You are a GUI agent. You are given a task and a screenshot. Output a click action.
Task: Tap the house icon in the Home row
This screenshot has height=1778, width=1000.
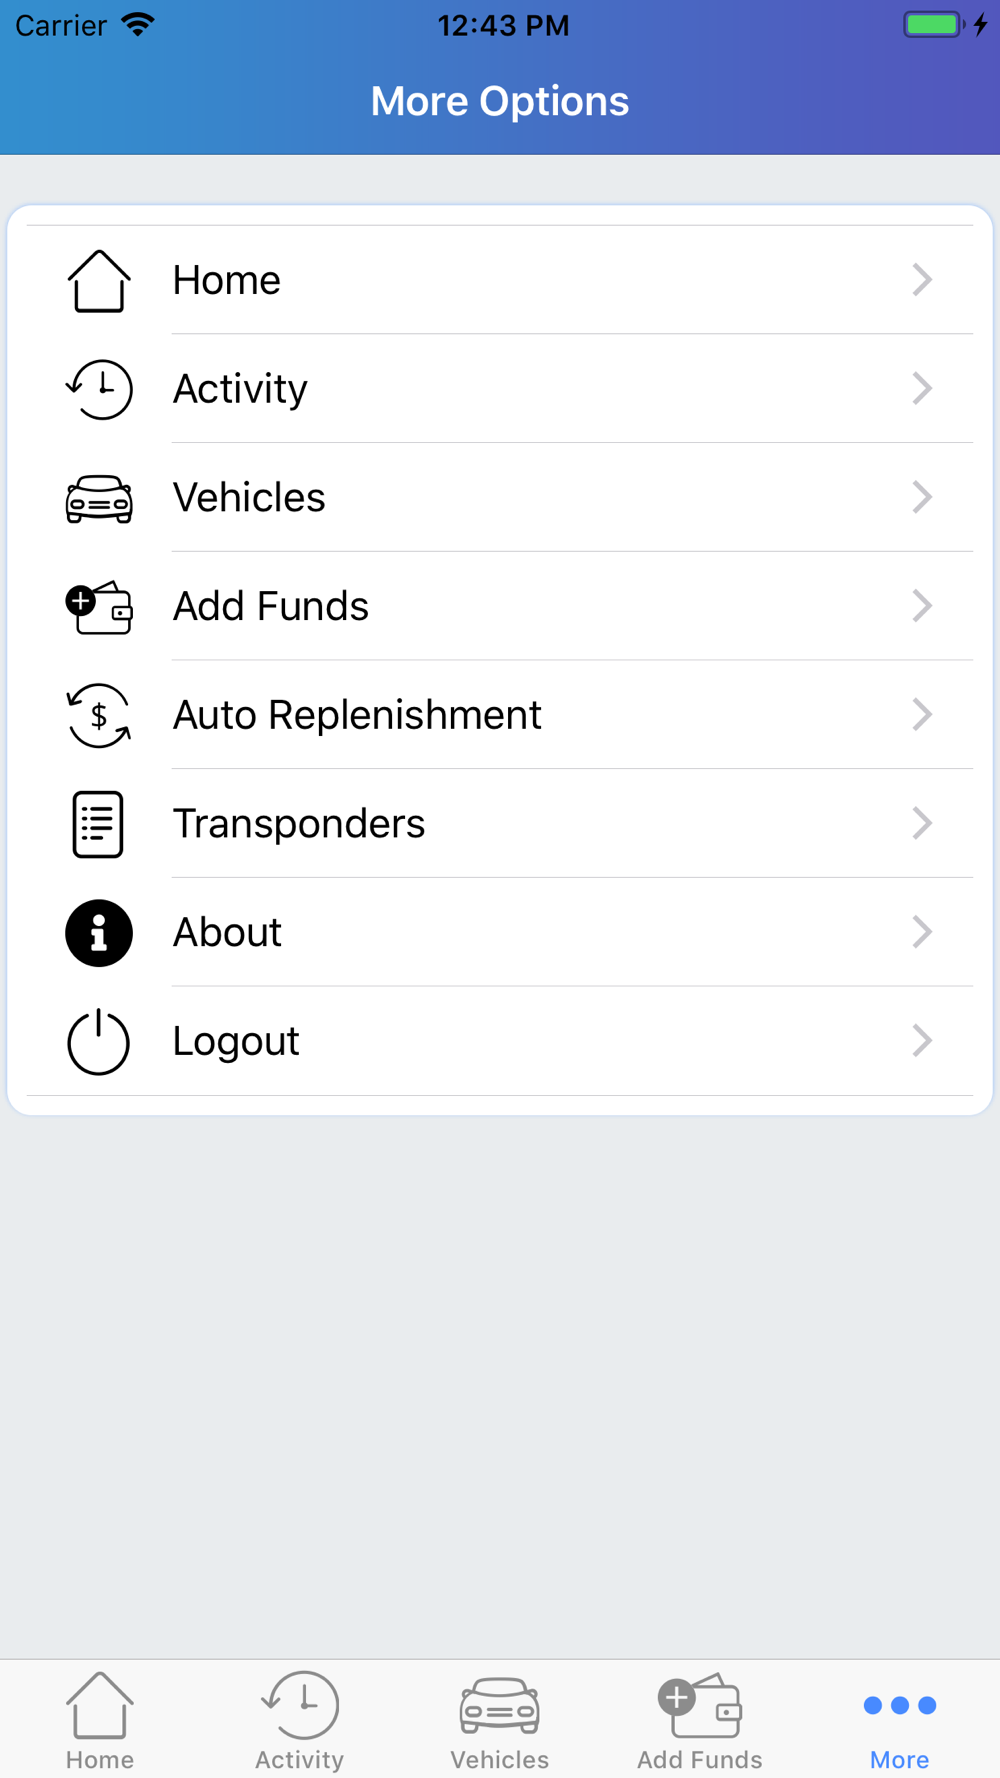point(99,281)
